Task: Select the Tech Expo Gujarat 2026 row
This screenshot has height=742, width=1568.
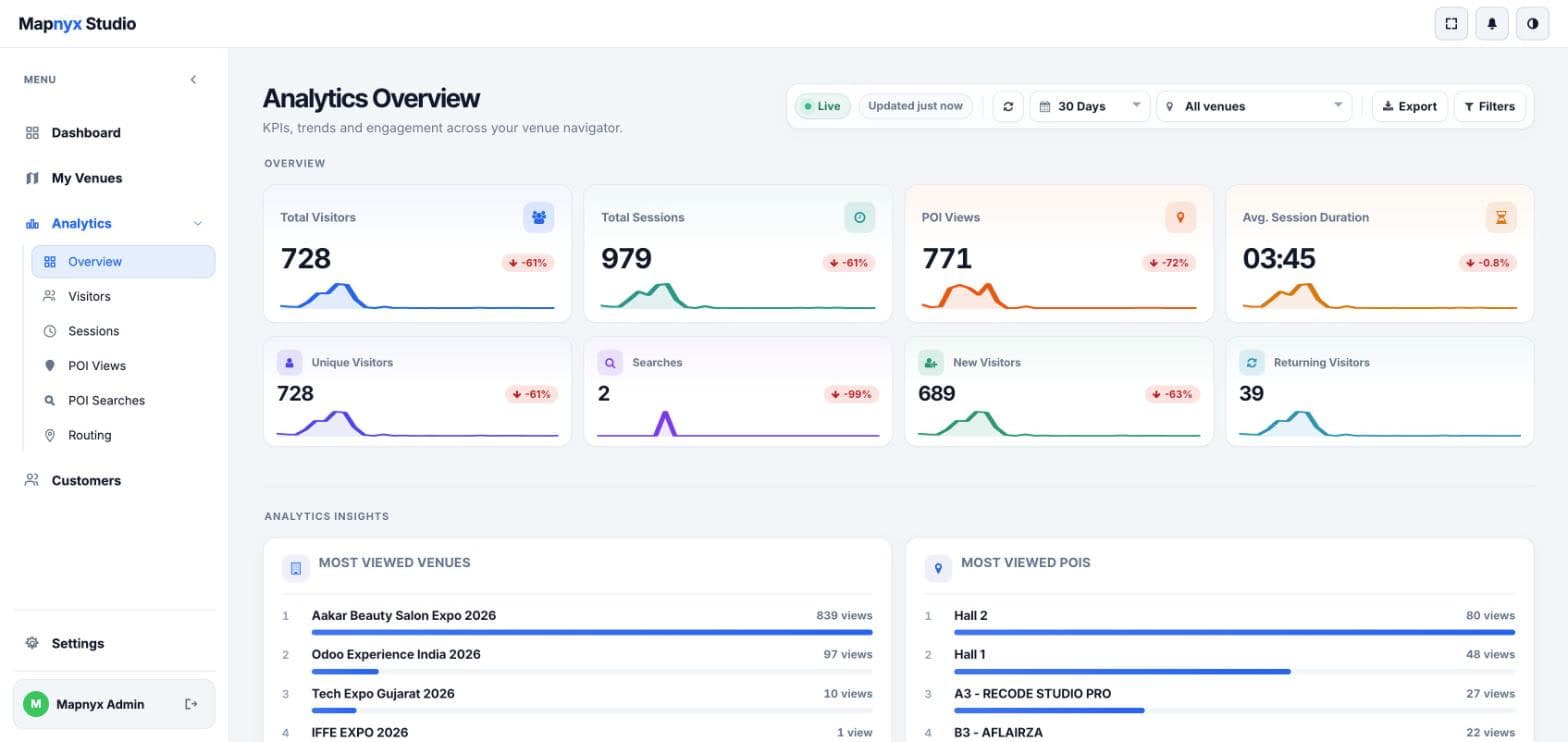Action: coord(577,699)
